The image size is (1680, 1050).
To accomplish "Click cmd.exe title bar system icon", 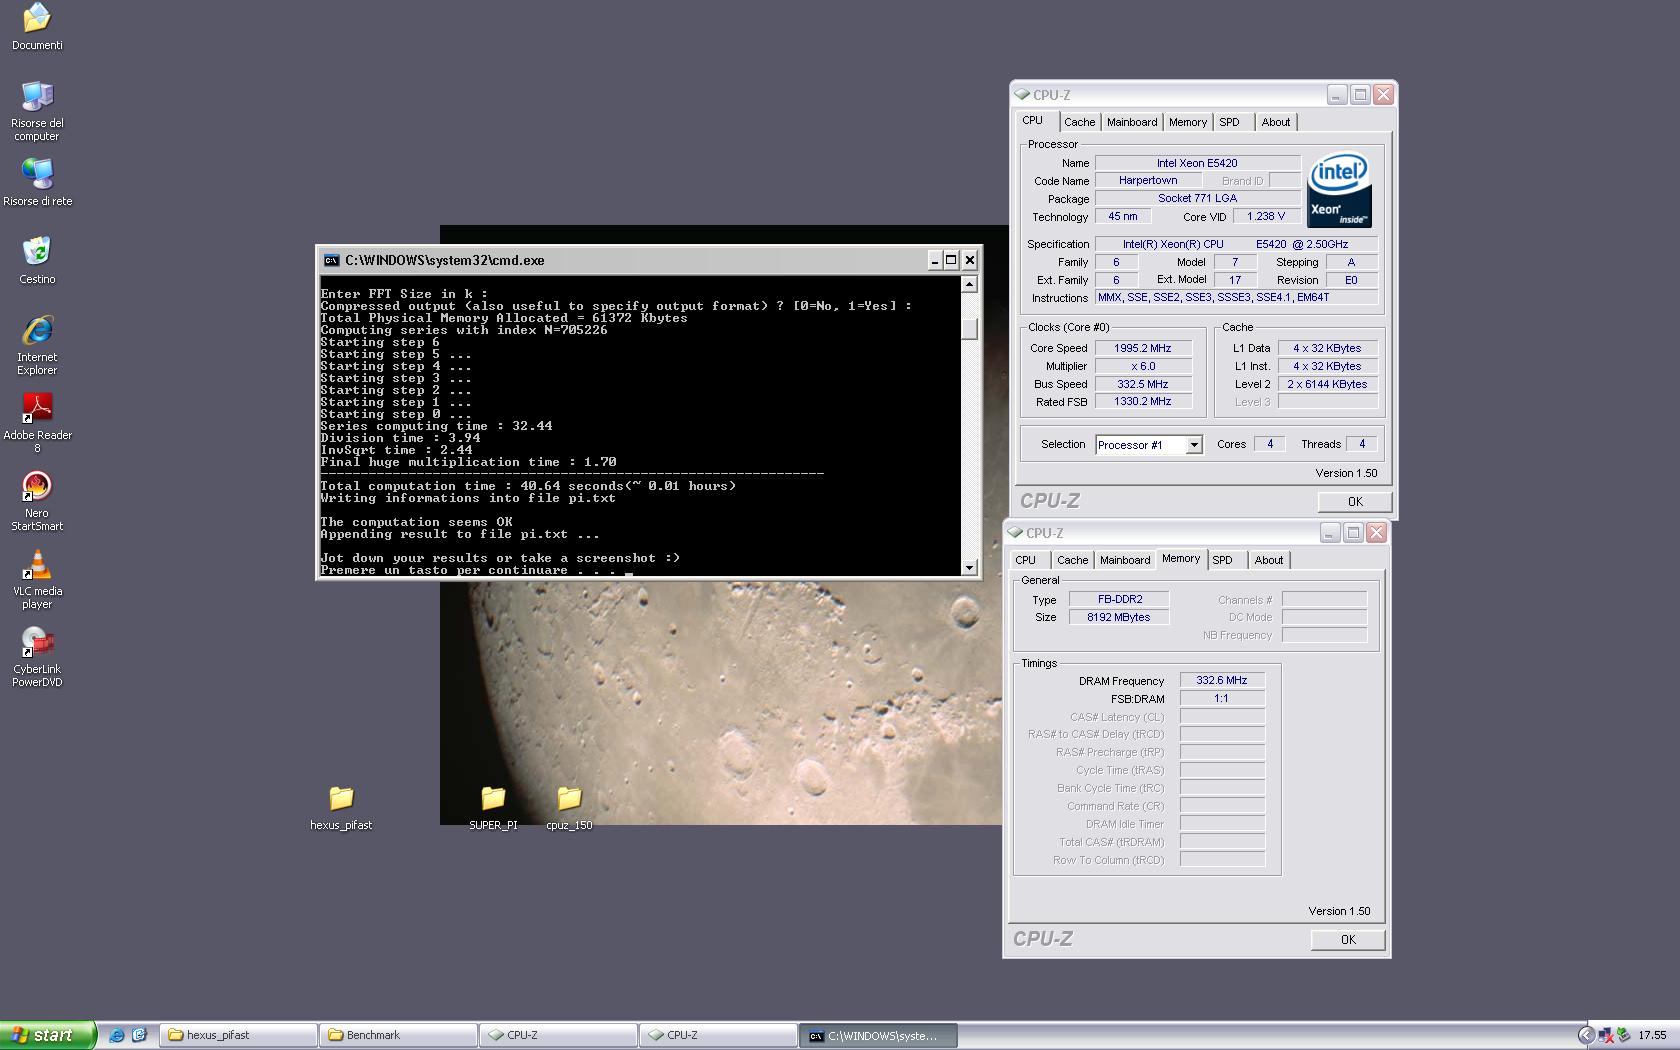I will click(331, 260).
